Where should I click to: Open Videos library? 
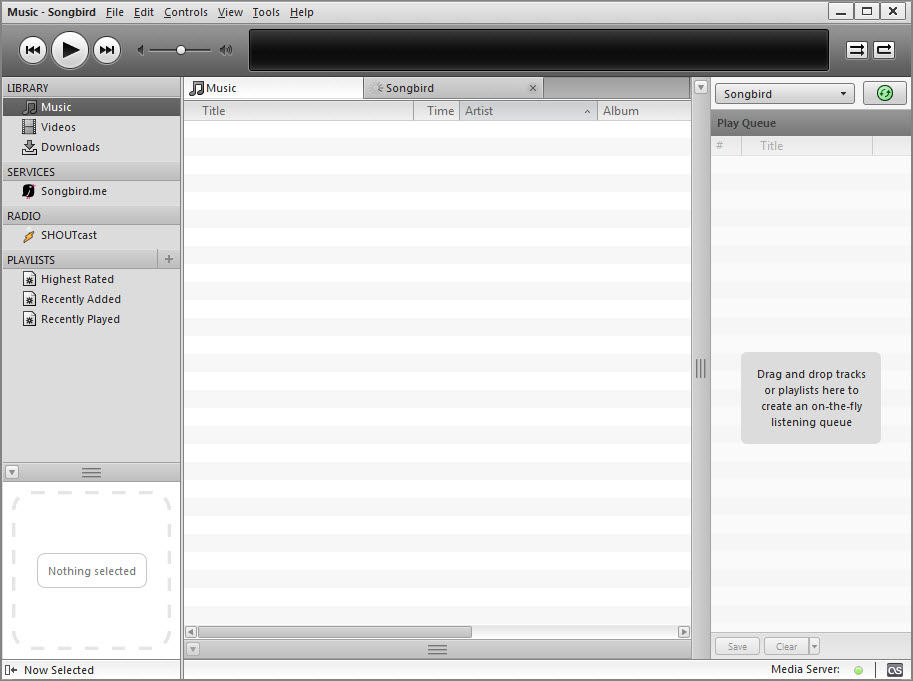(x=91, y=127)
